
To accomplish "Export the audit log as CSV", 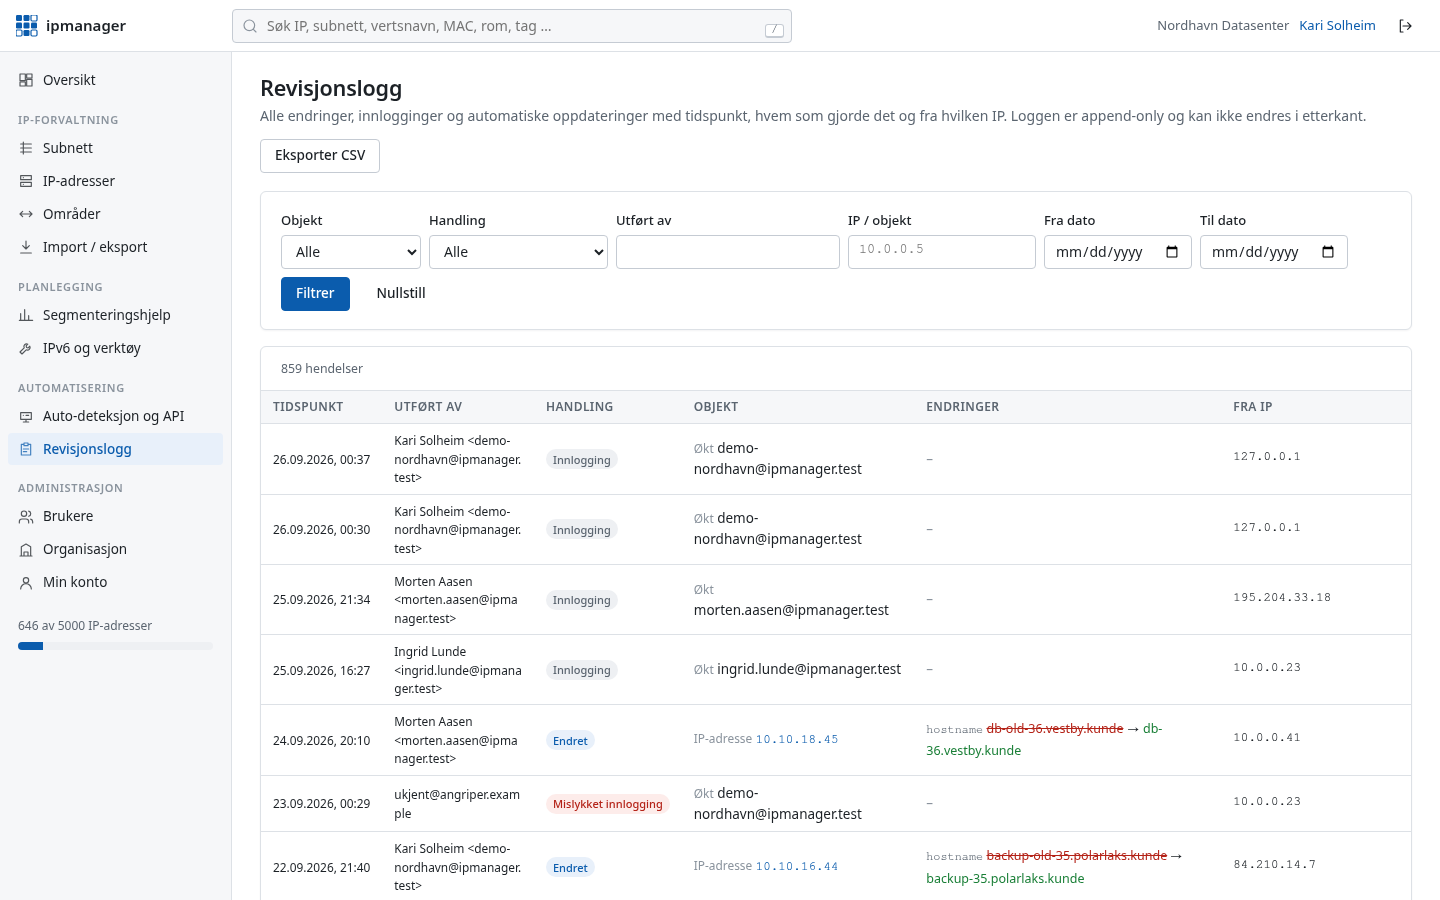I will click(320, 156).
